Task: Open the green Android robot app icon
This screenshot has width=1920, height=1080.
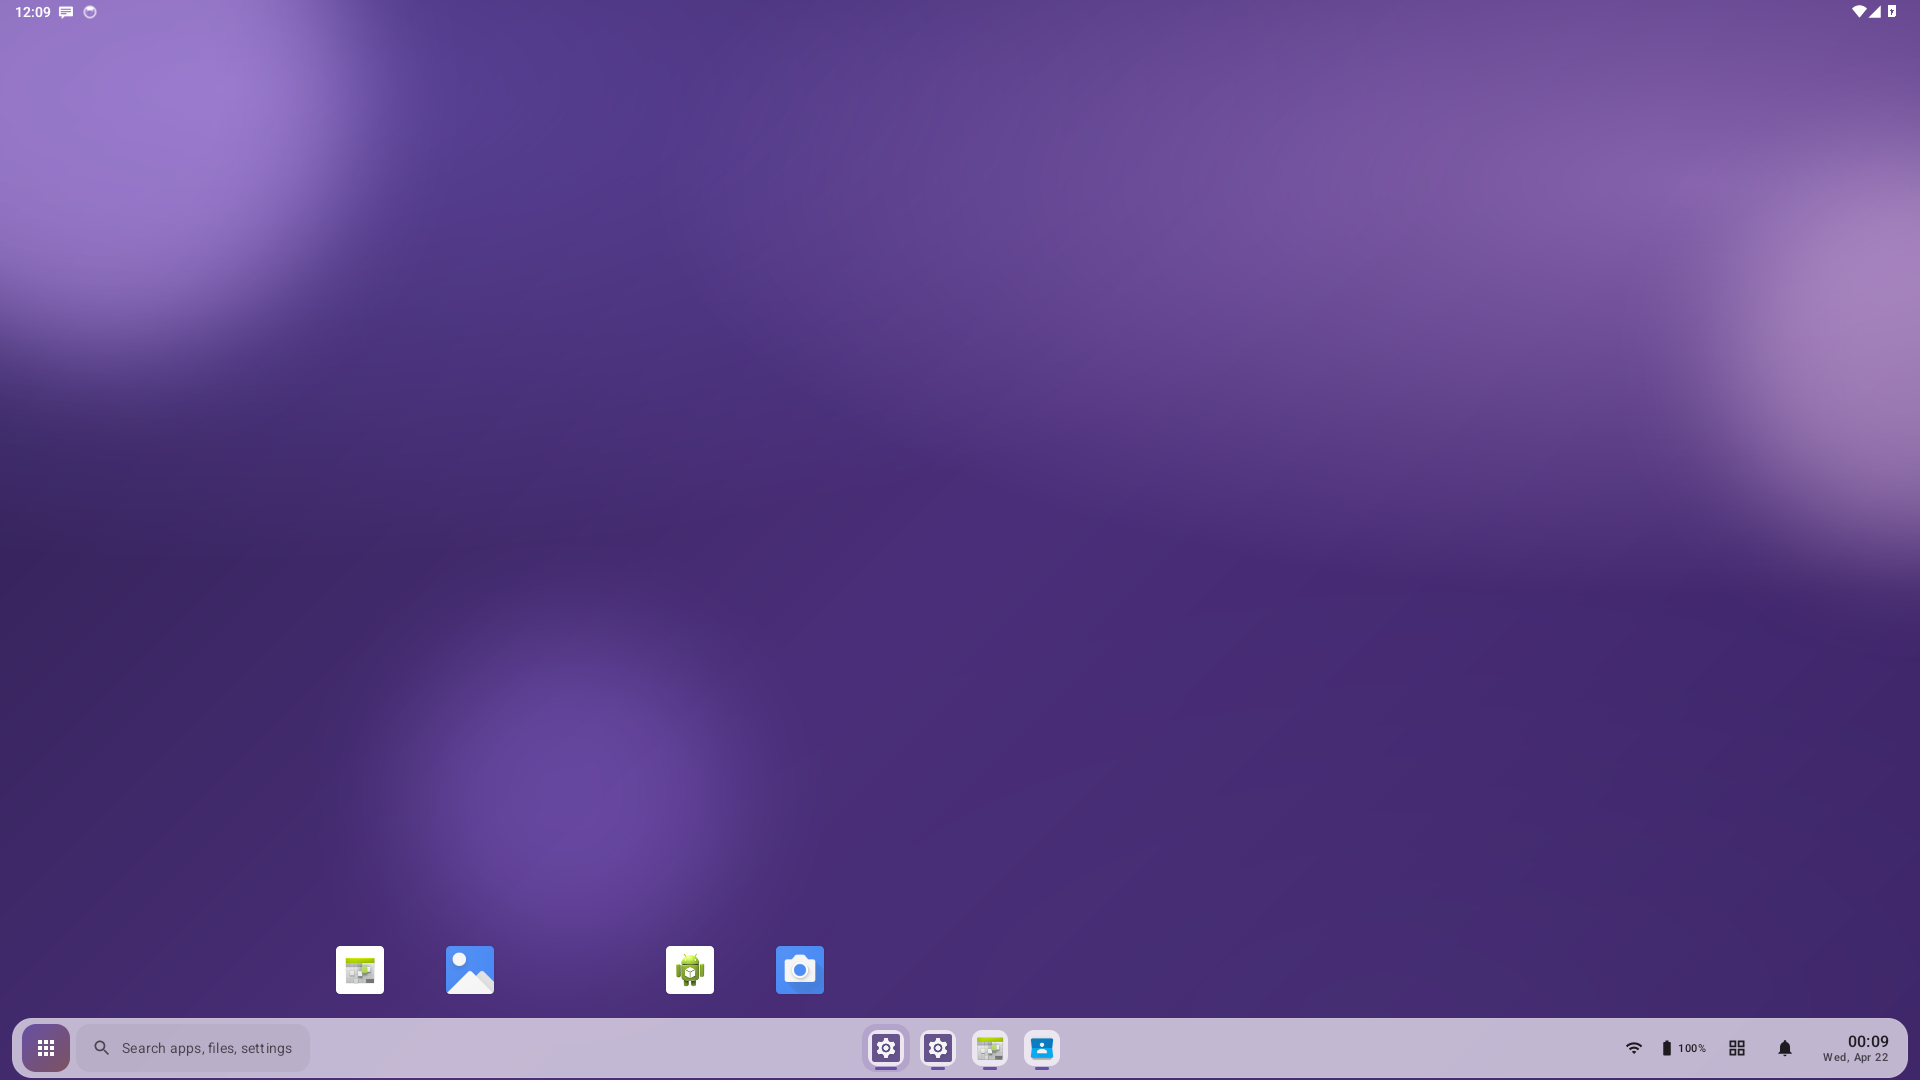Action: click(690, 970)
